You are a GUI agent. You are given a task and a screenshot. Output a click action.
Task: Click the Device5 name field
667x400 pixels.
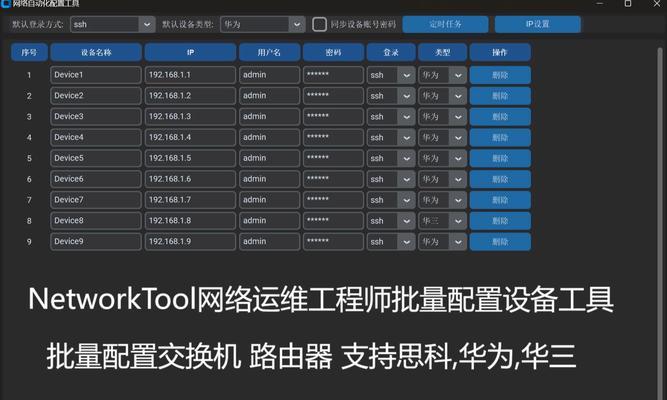96,158
